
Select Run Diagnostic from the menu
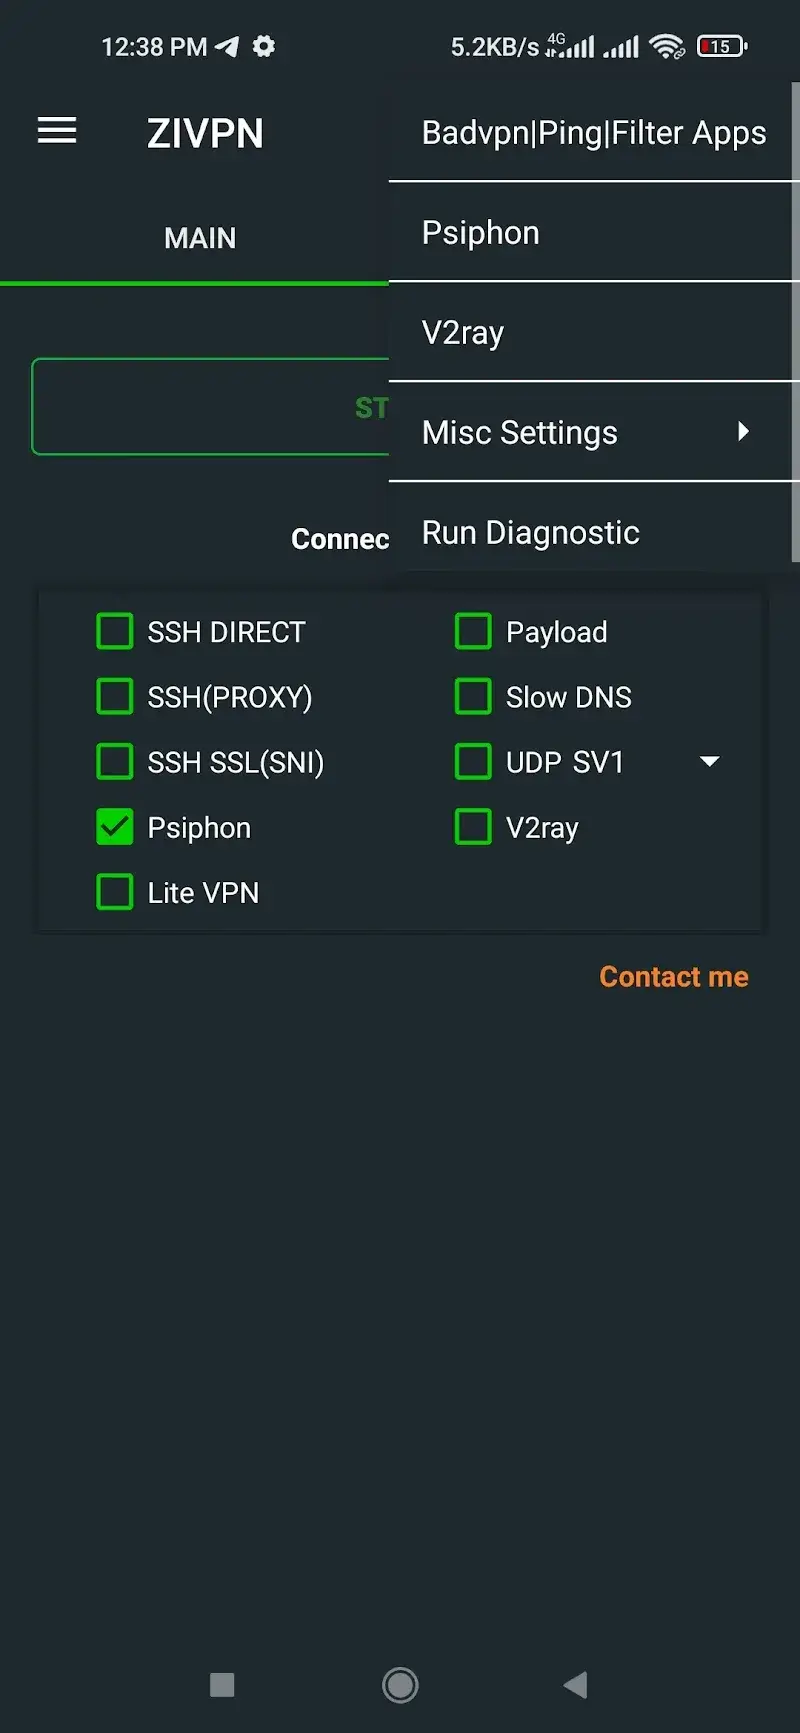pos(531,532)
